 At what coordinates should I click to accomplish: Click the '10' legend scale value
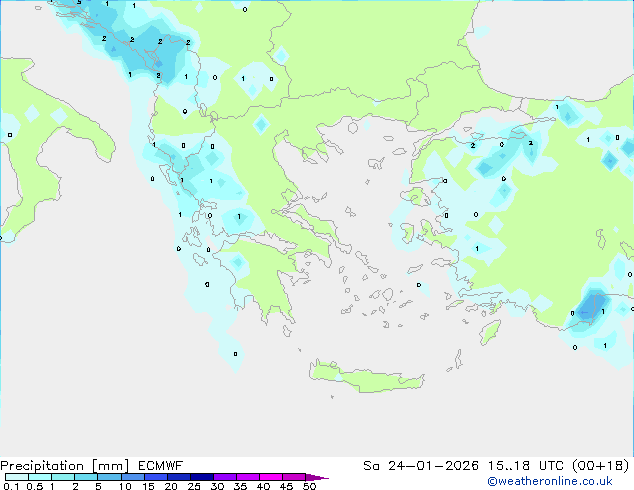[x=125, y=486]
